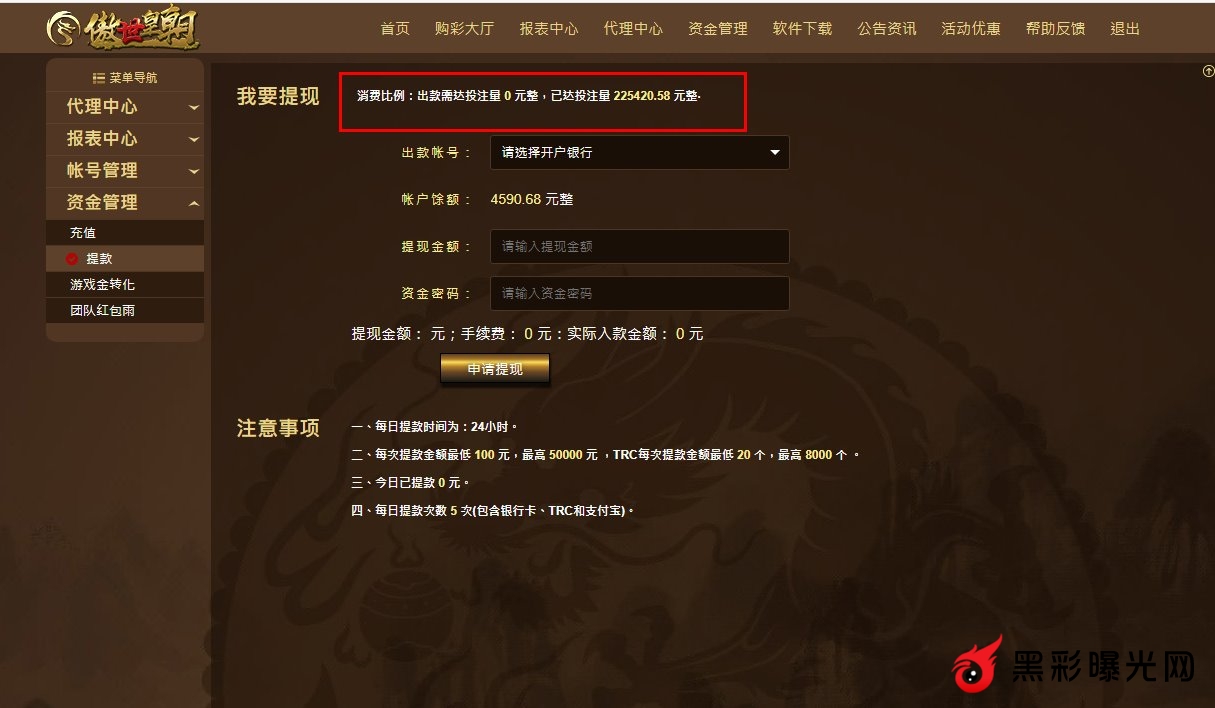Open 购彩大厅 in top navigation
This screenshot has height=708, width=1215.
click(x=464, y=29)
